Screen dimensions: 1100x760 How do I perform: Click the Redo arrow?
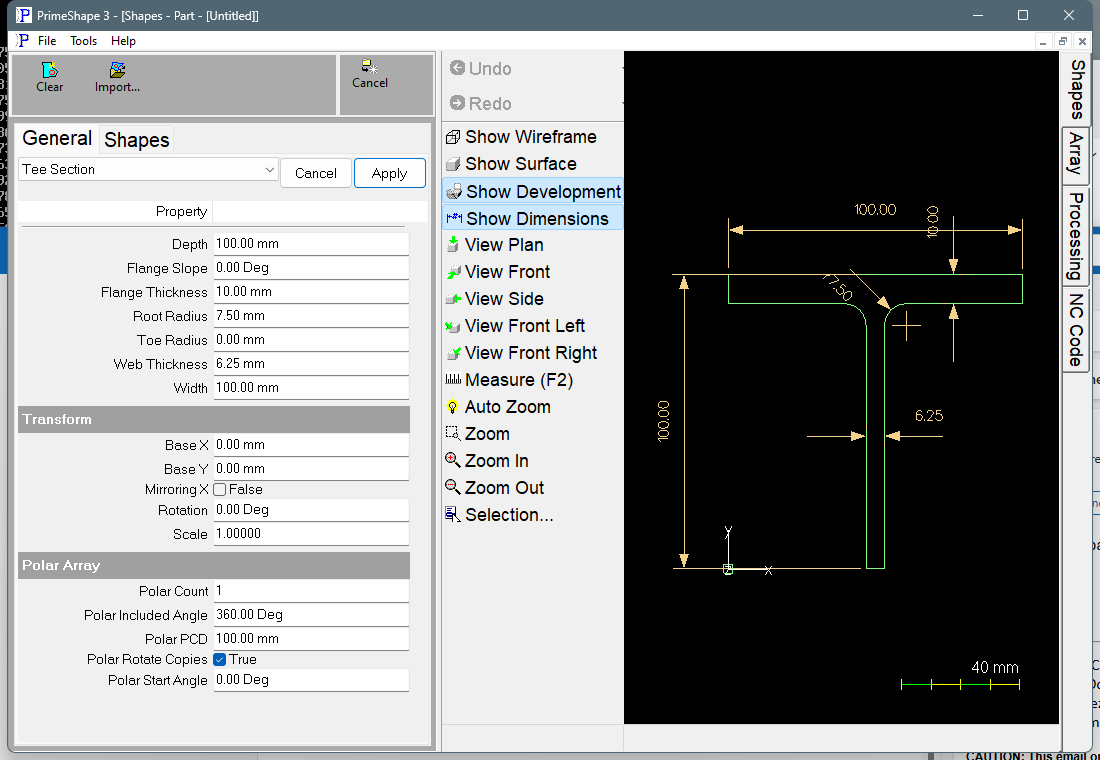[457, 103]
